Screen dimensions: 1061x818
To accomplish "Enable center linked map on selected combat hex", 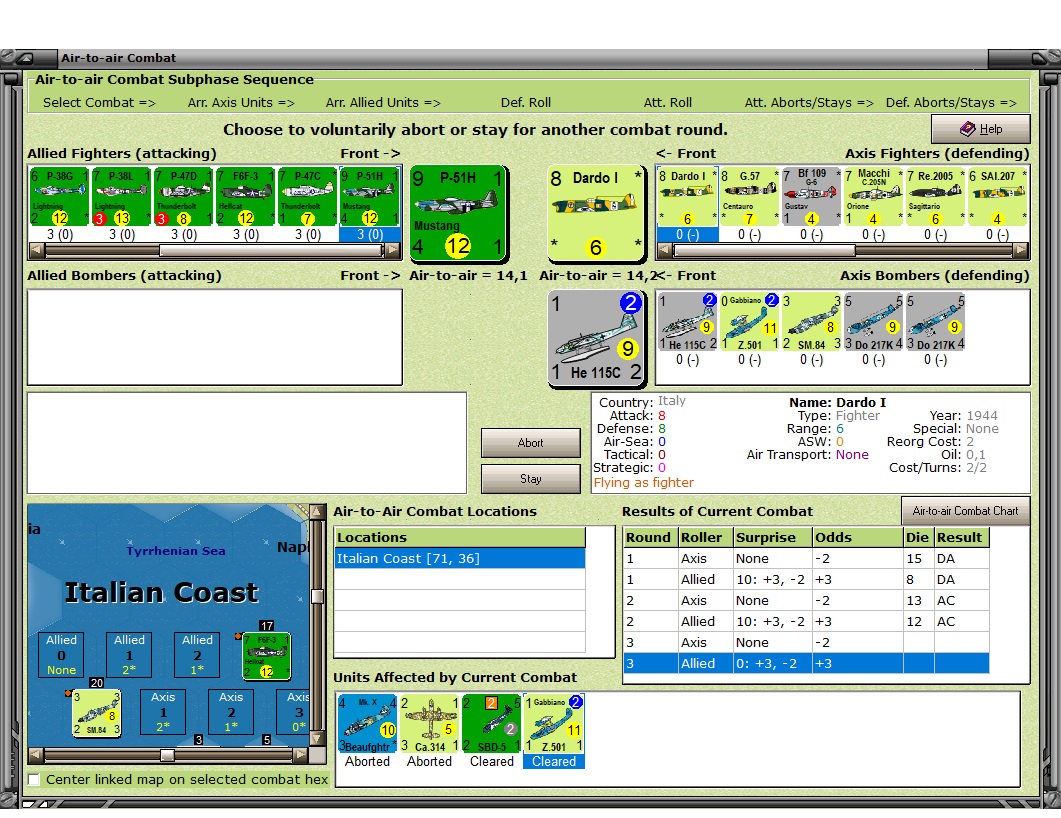I will click(34, 779).
